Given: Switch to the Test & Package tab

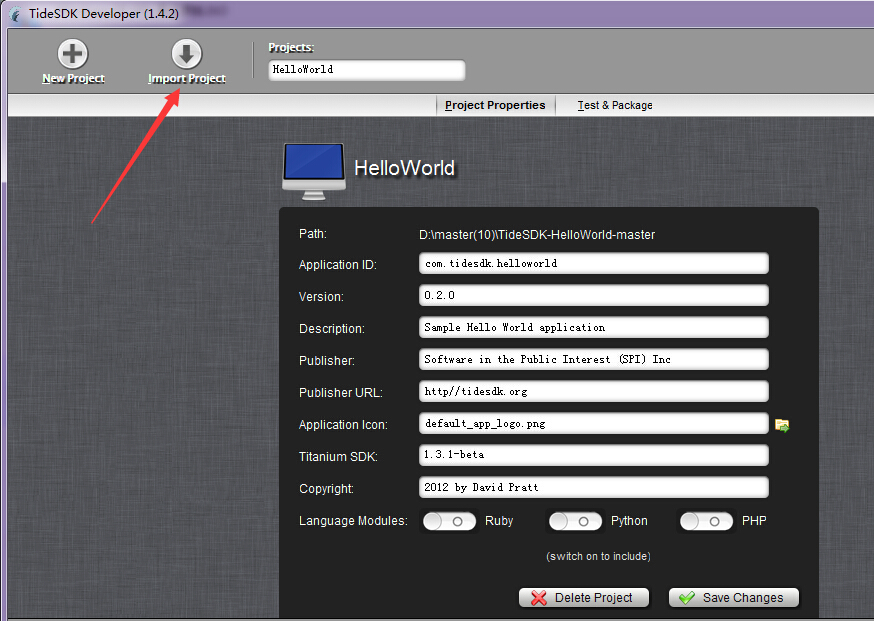Looking at the screenshot, I should (x=615, y=105).
